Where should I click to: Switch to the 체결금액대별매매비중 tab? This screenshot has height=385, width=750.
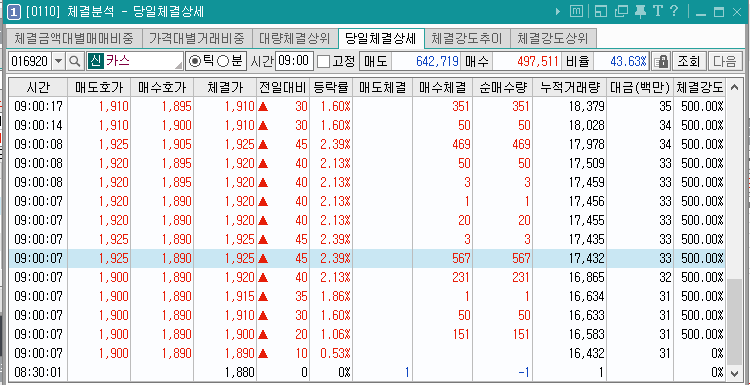point(74,38)
